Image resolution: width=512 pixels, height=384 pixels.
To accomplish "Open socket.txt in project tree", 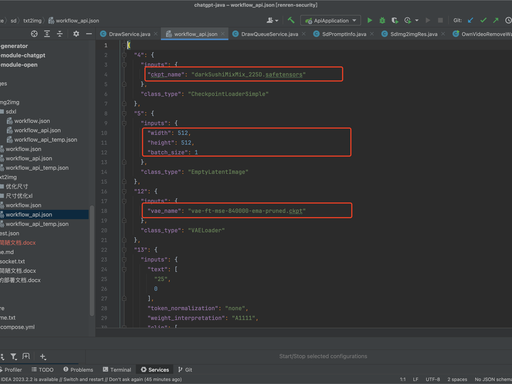I will [12, 261].
